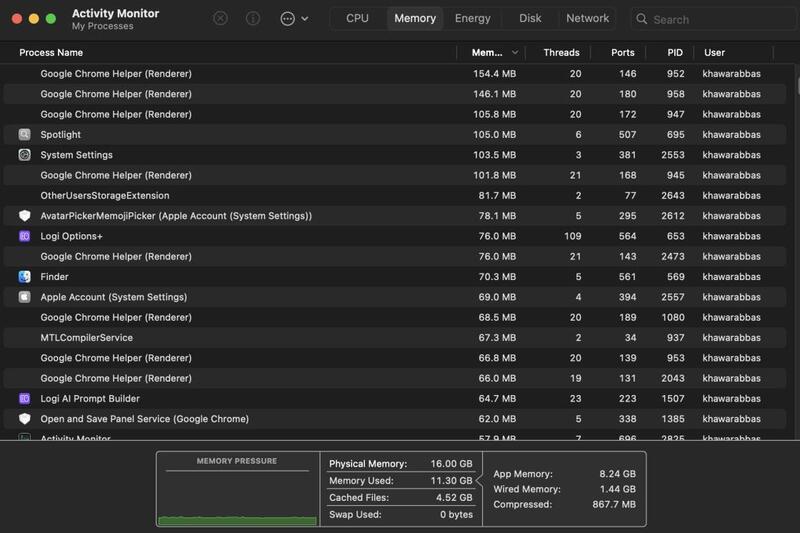
Task: Sort processes by Process Name header
Action: 52,52
